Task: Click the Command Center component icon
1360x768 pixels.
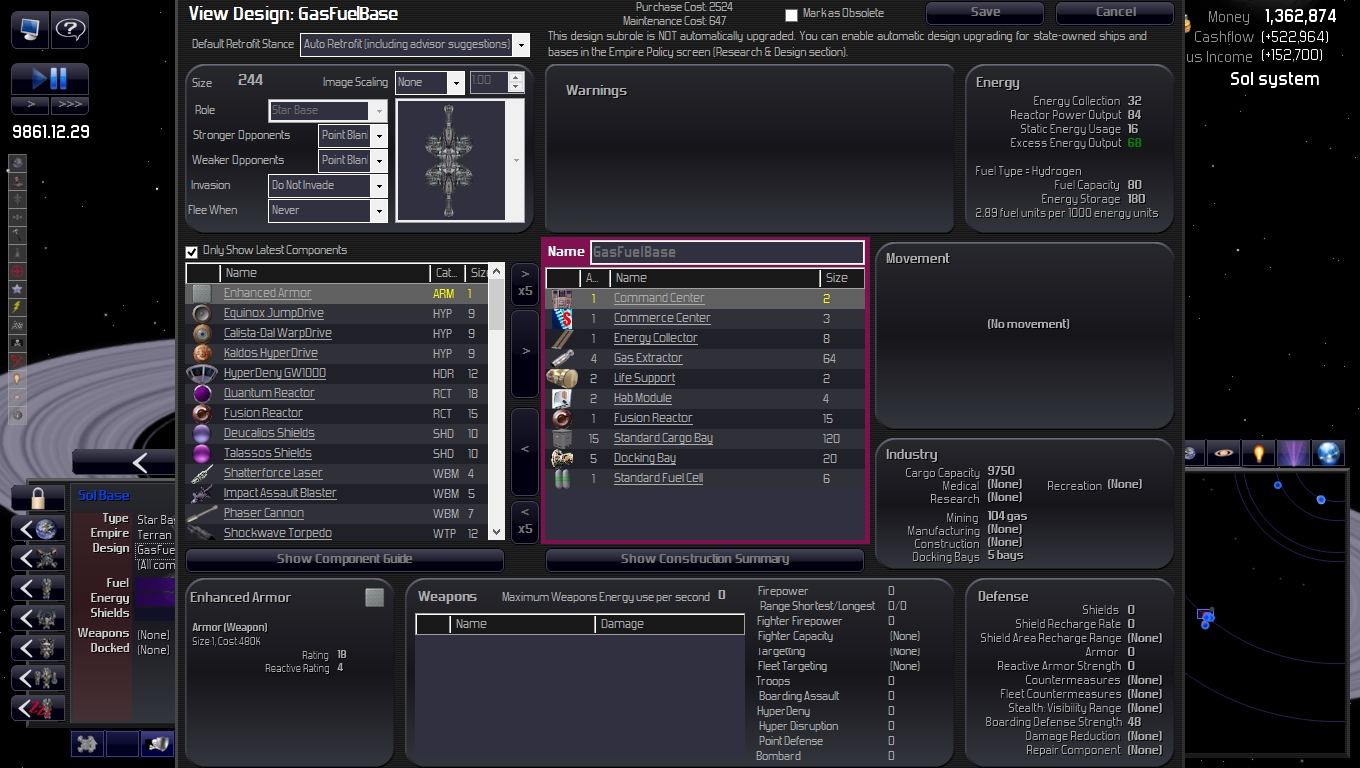Action: 562,298
